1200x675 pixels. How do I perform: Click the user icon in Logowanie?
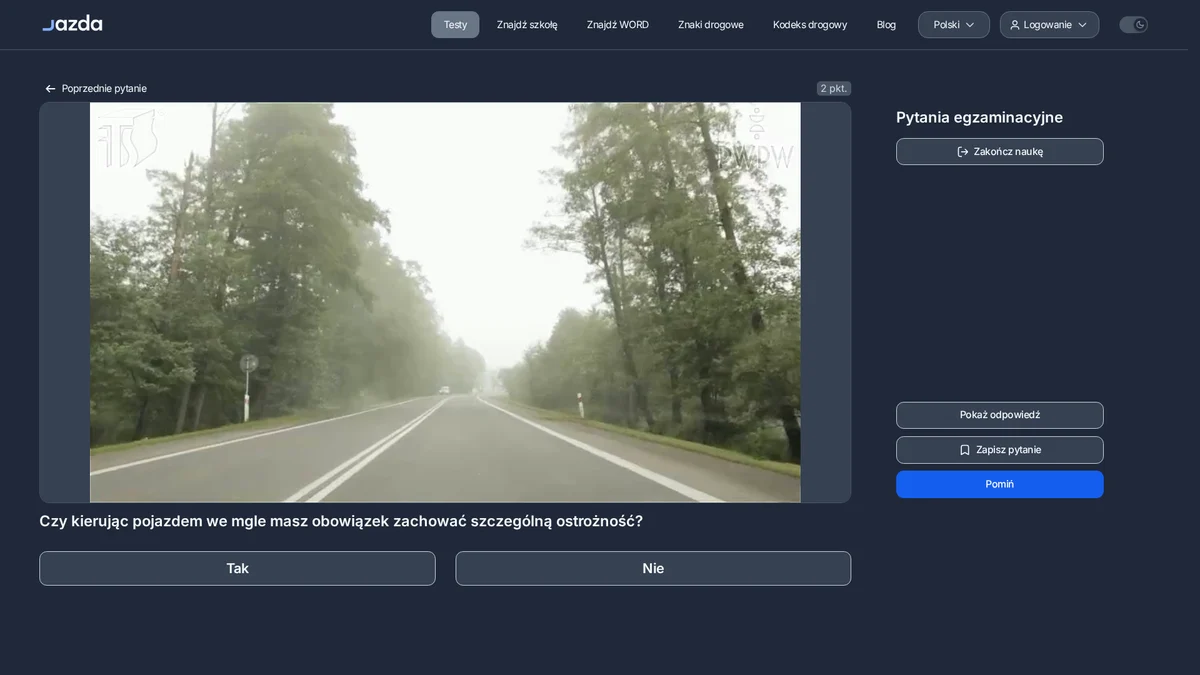click(1015, 25)
